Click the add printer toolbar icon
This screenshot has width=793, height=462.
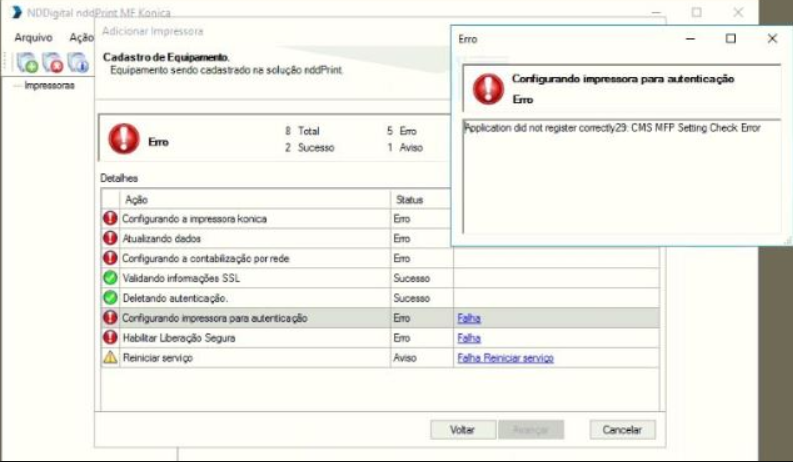pyautogui.click(x=27, y=63)
